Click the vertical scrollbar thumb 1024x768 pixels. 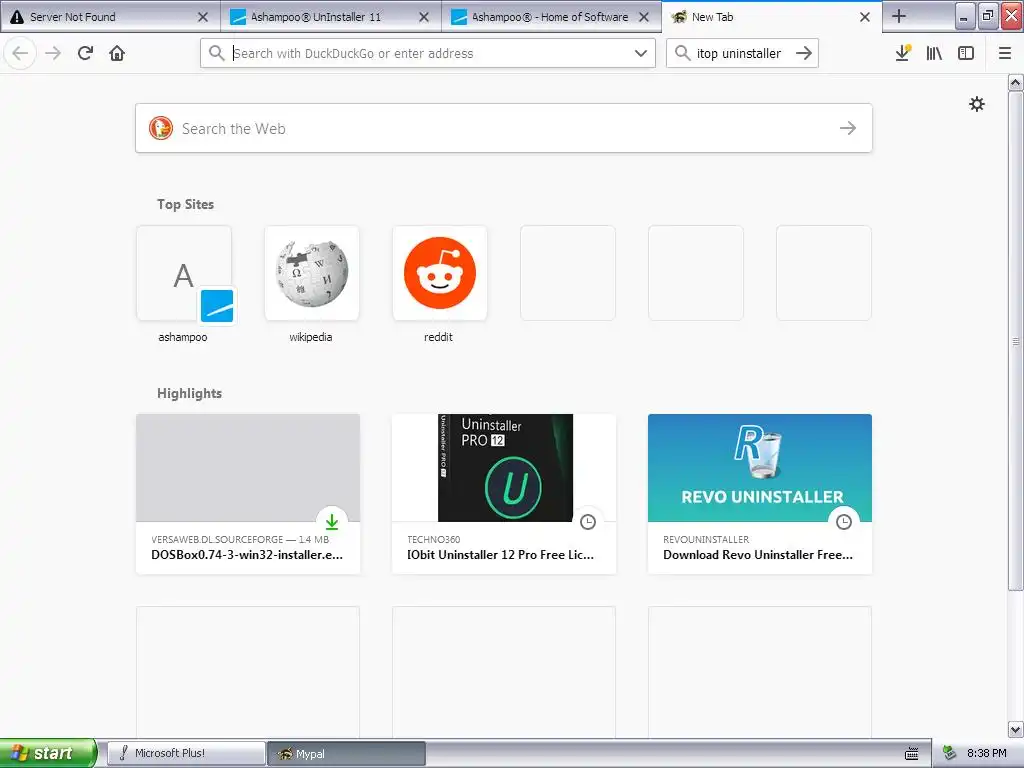coord(1016,341)
